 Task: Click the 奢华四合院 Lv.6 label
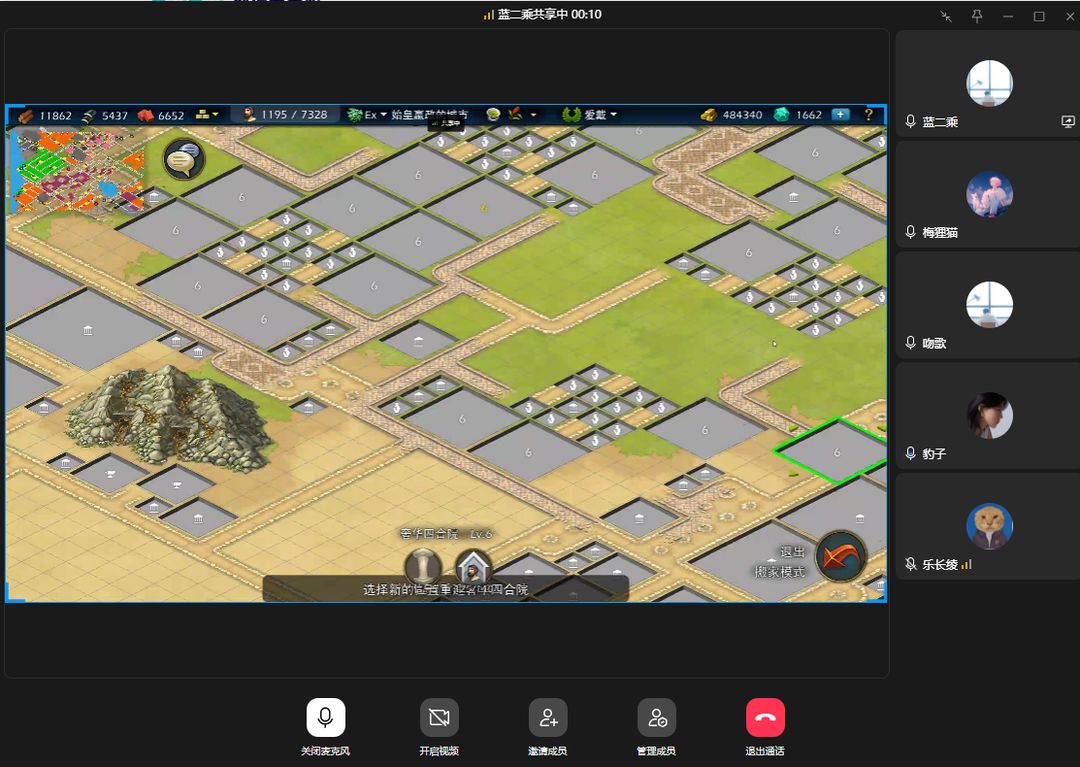(x=446, y=534)
